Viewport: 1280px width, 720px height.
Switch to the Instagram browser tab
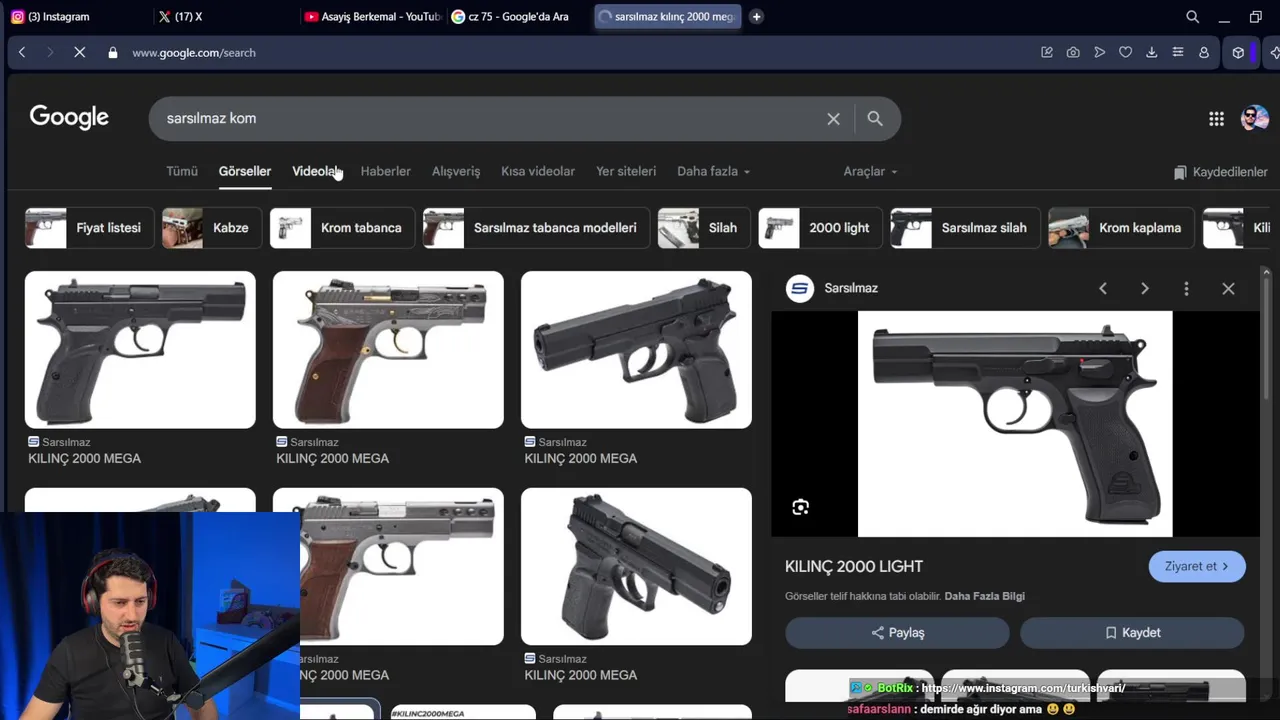(x=58, y=17)
